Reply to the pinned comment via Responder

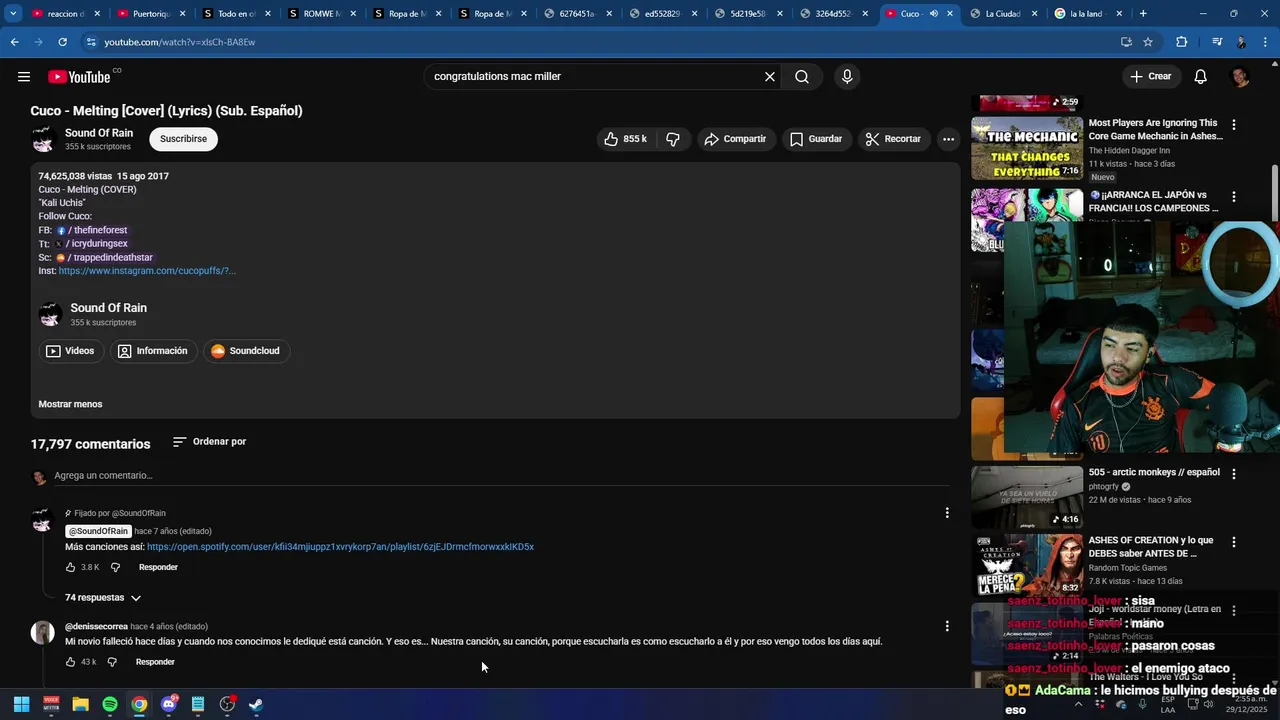(x=158, y=568)
